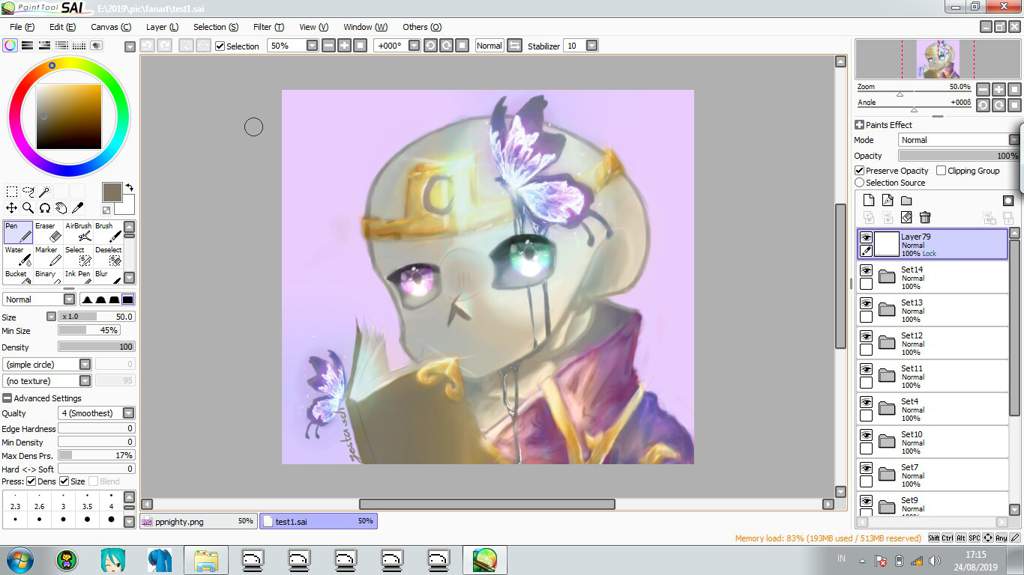Open the Stabilizer value dropdown
Viewport: 1024px width, 575px height.
[x=592, y=46]
